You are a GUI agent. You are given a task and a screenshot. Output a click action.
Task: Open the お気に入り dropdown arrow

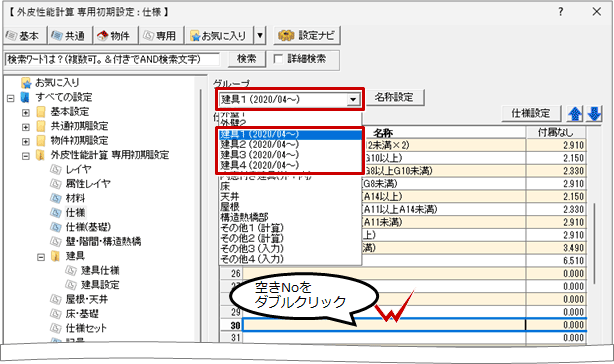(260, 36)
